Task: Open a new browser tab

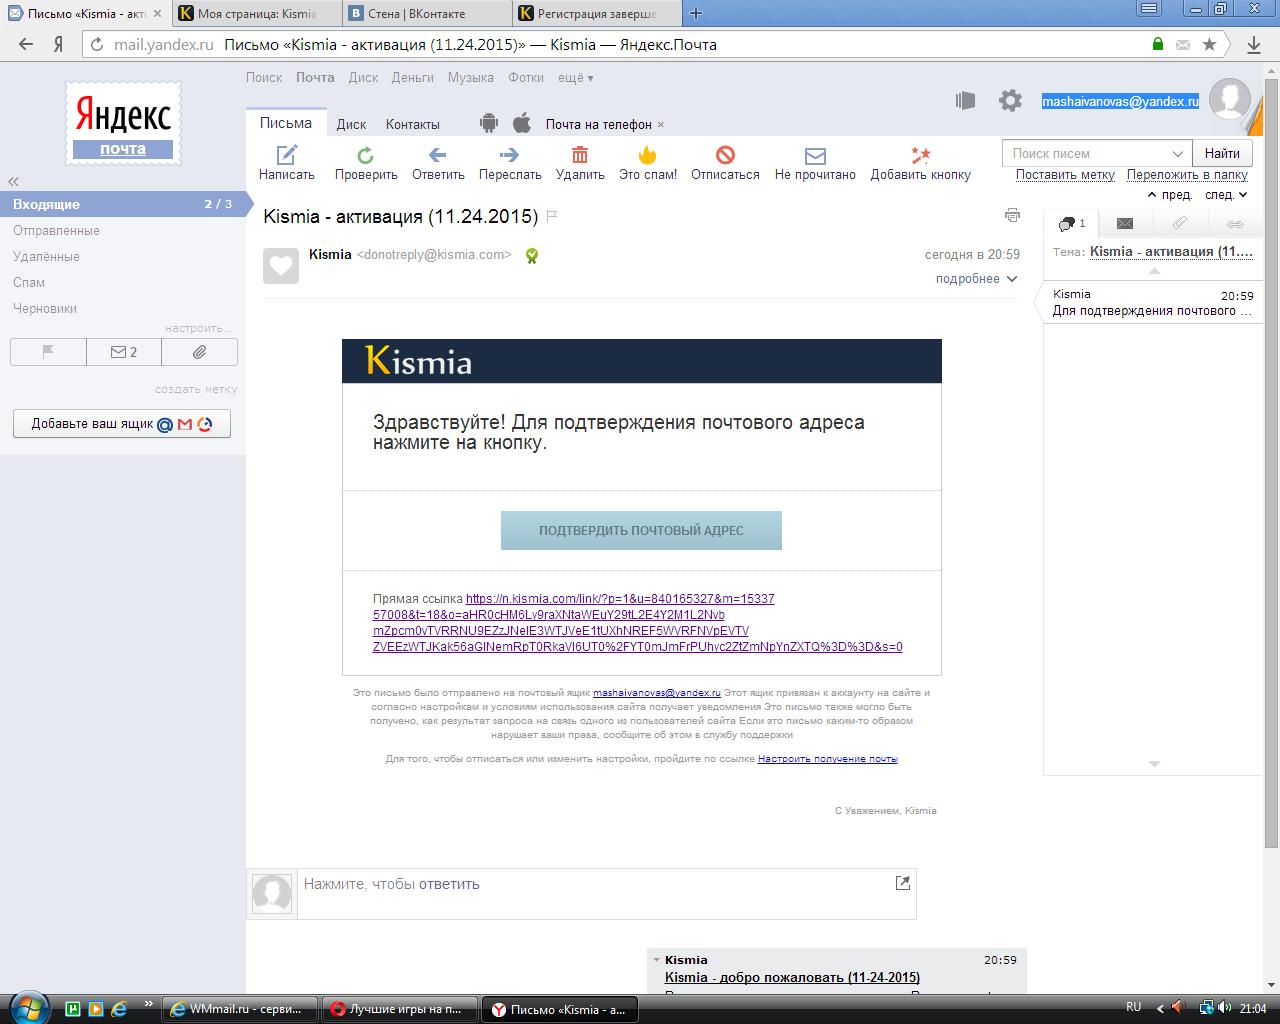Action: 696,13
